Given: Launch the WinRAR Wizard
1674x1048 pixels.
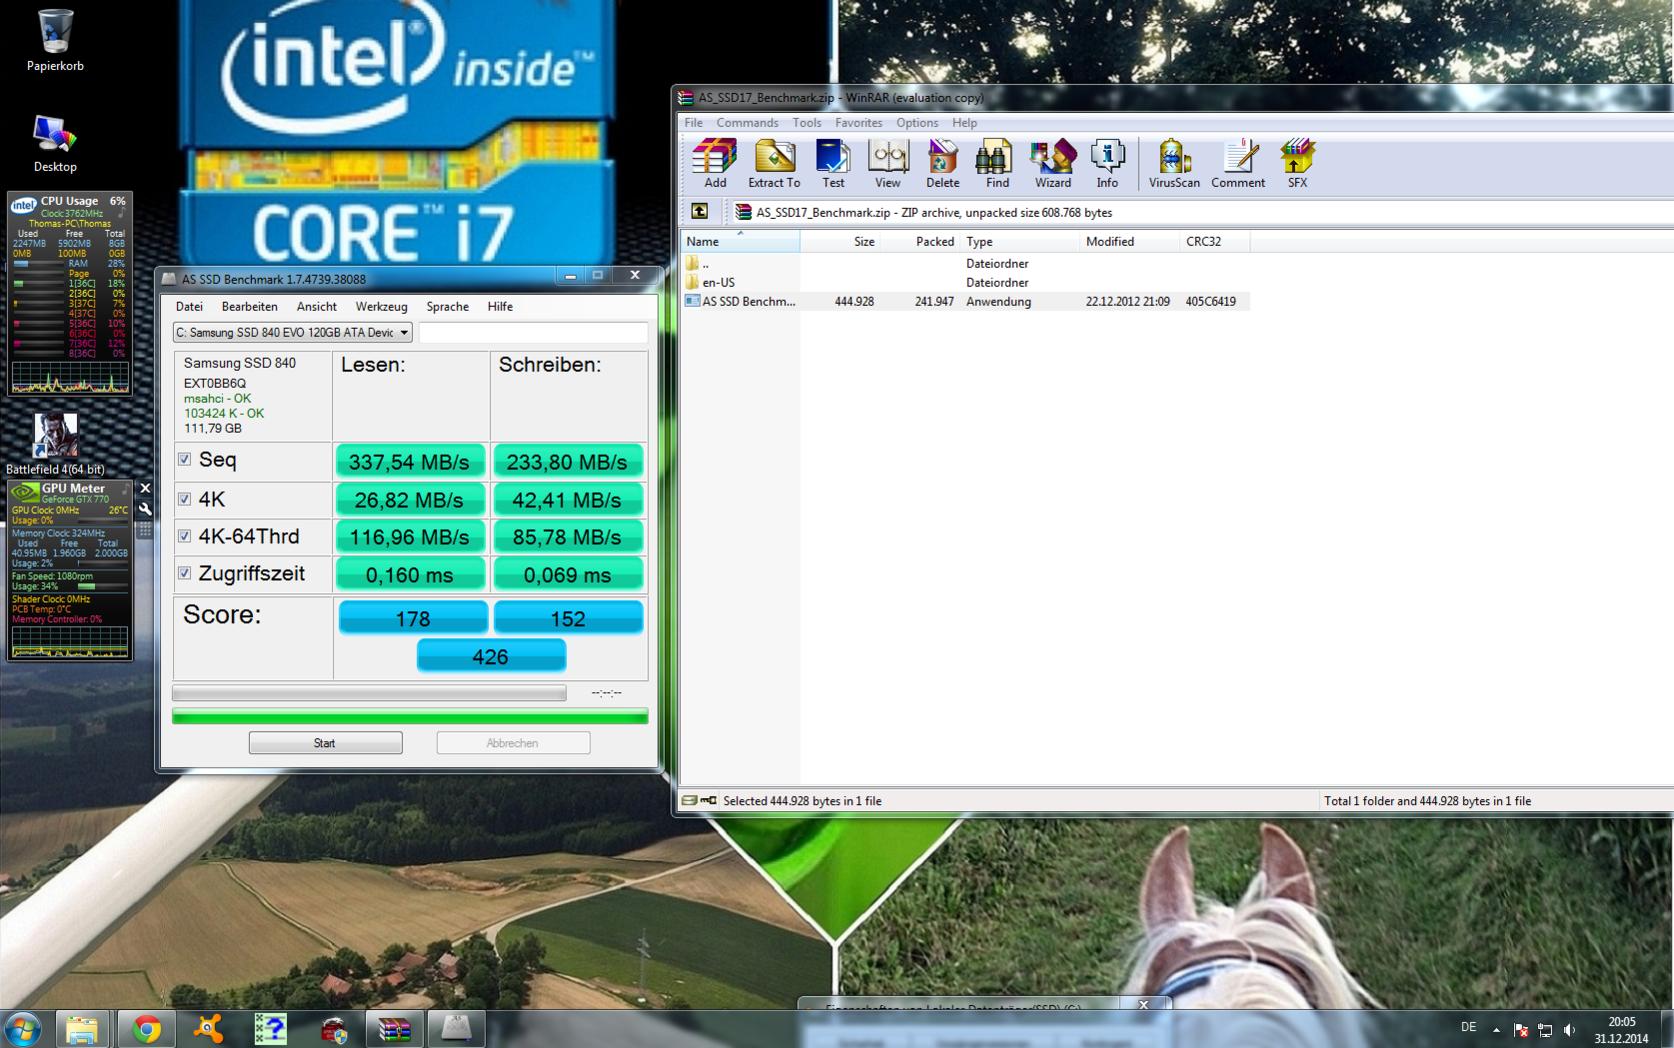Looking at the screenshot, I should (1052, 163).
